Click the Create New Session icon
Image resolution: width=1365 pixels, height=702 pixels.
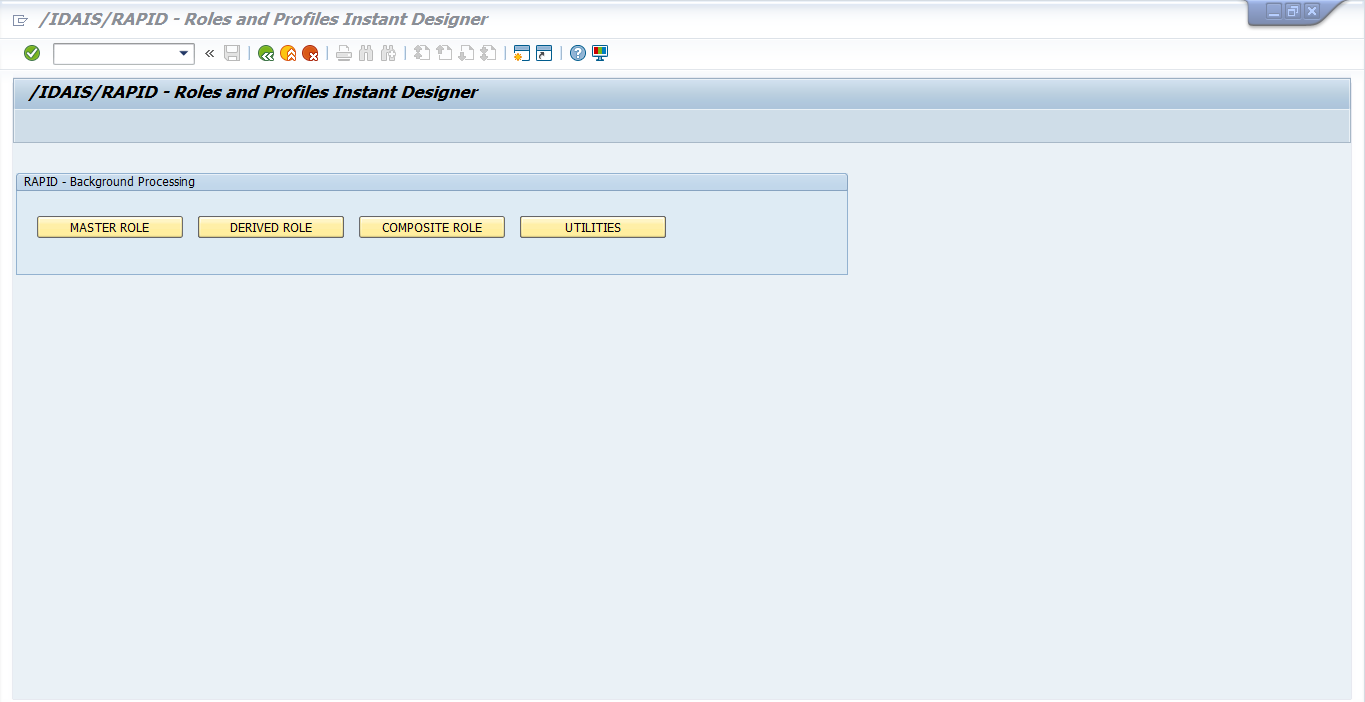pyautogui.click(x=522, y=53)
